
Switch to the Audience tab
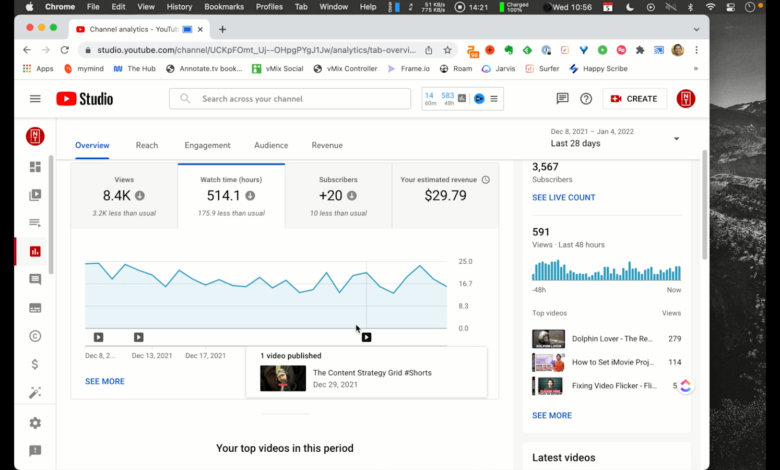(x=271, y=145)
